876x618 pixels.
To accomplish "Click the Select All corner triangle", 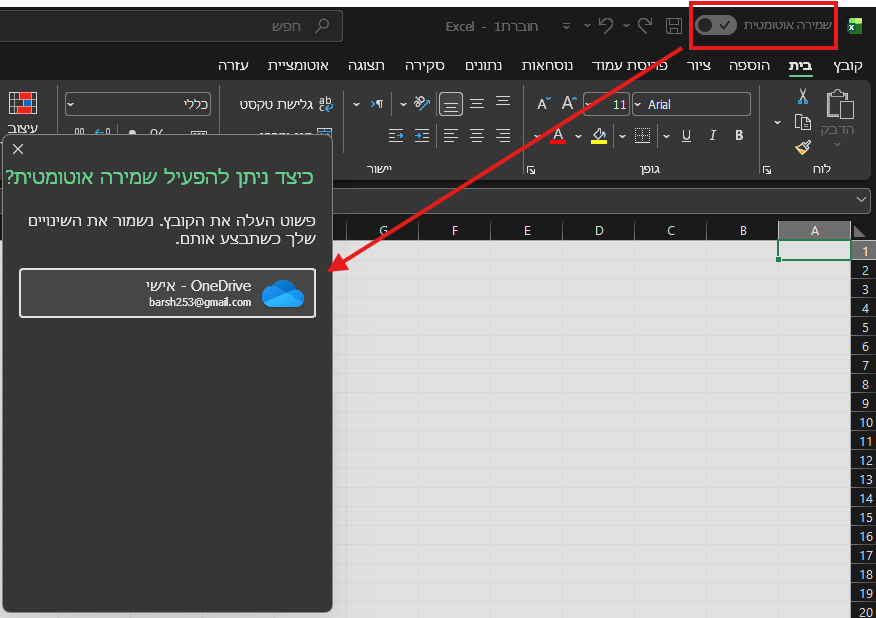I will point(859,231).
